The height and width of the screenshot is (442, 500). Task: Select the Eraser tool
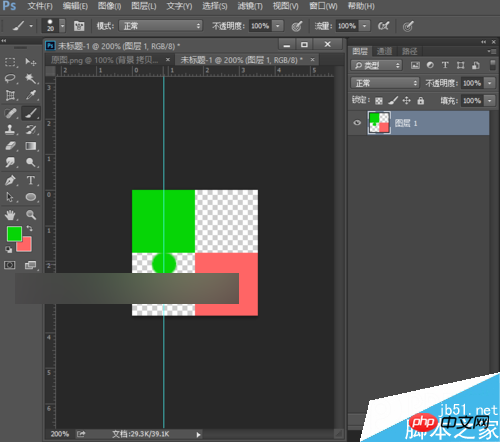tap(10, 146)
